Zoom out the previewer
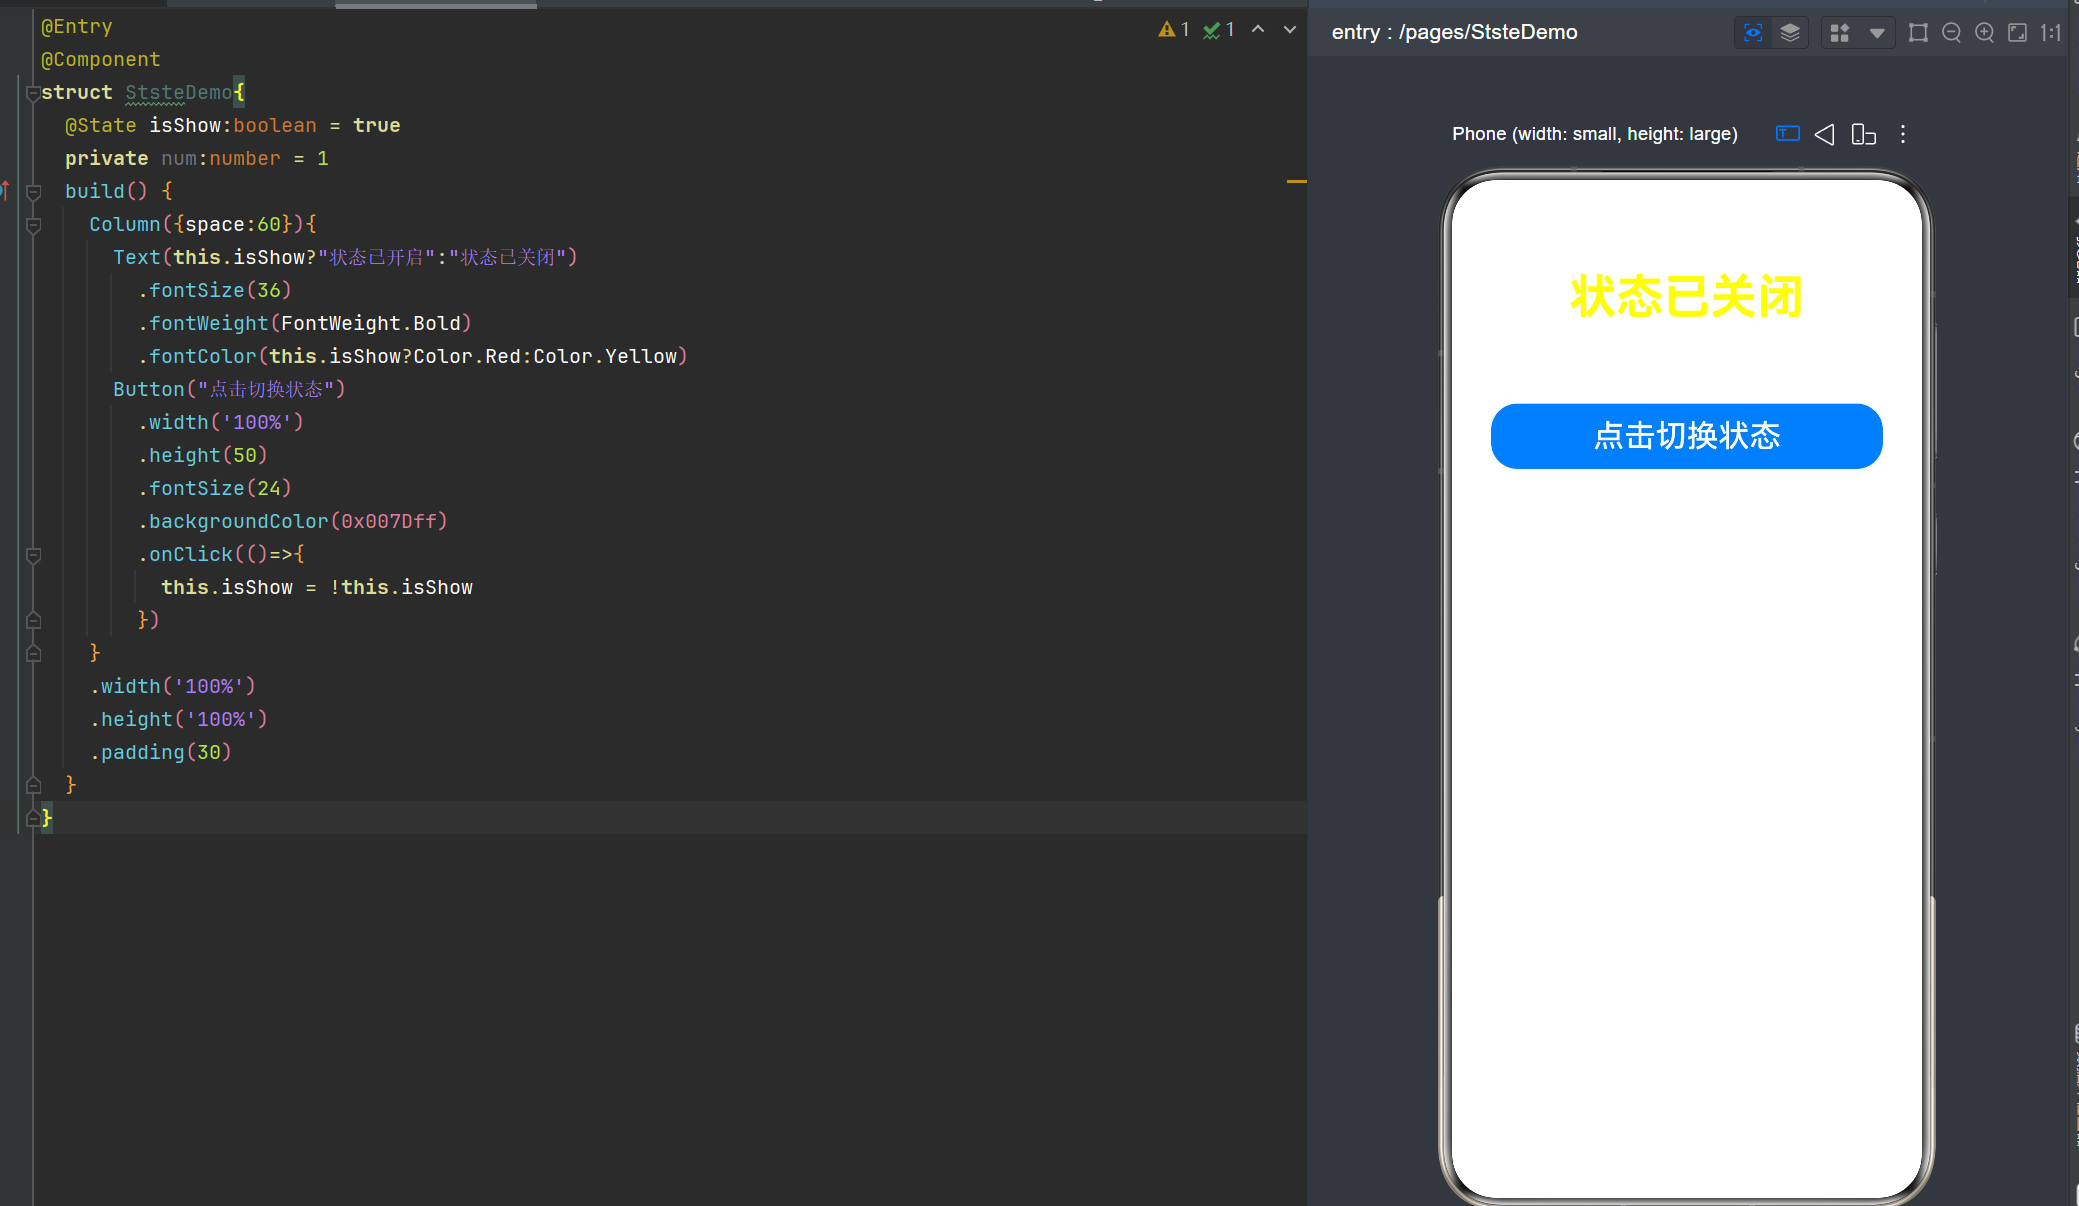This screenshot has width=2079, height=1206. (x=1951, y=33)
